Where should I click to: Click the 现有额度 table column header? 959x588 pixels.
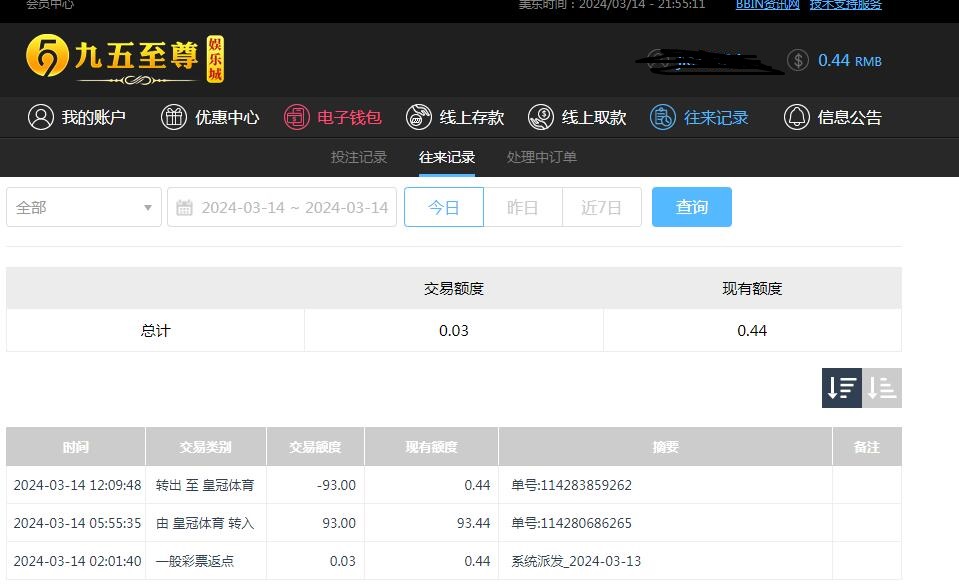(431, 447)
